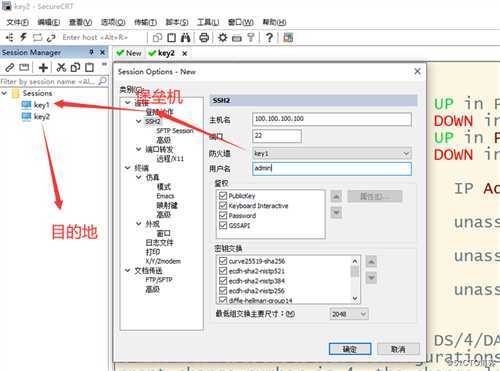This screenshot has height=371, width=500.
Task: Click the Copy icon in the main toolbar
Action: click(x=157, y=38)
